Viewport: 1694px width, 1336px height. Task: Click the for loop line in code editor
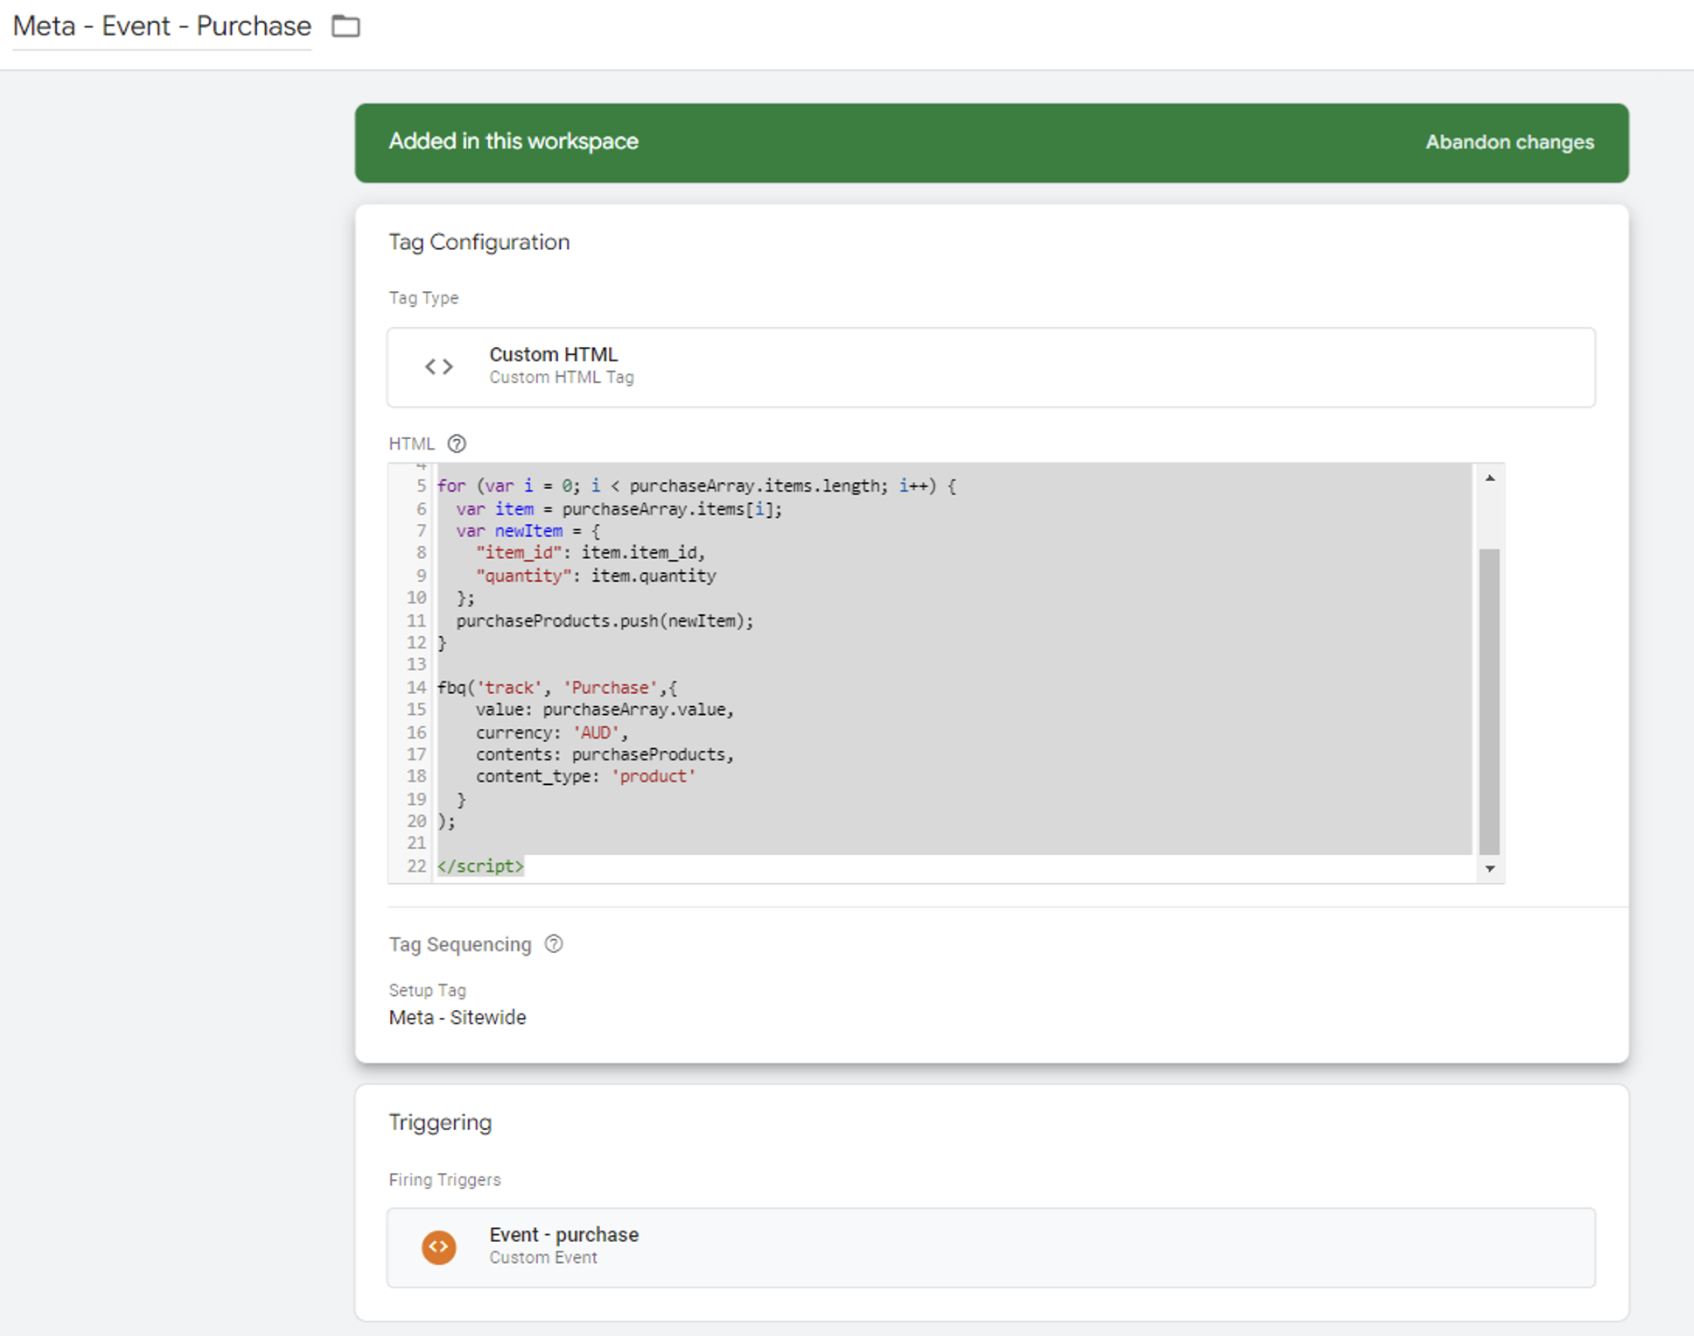[x=697, y=486]
